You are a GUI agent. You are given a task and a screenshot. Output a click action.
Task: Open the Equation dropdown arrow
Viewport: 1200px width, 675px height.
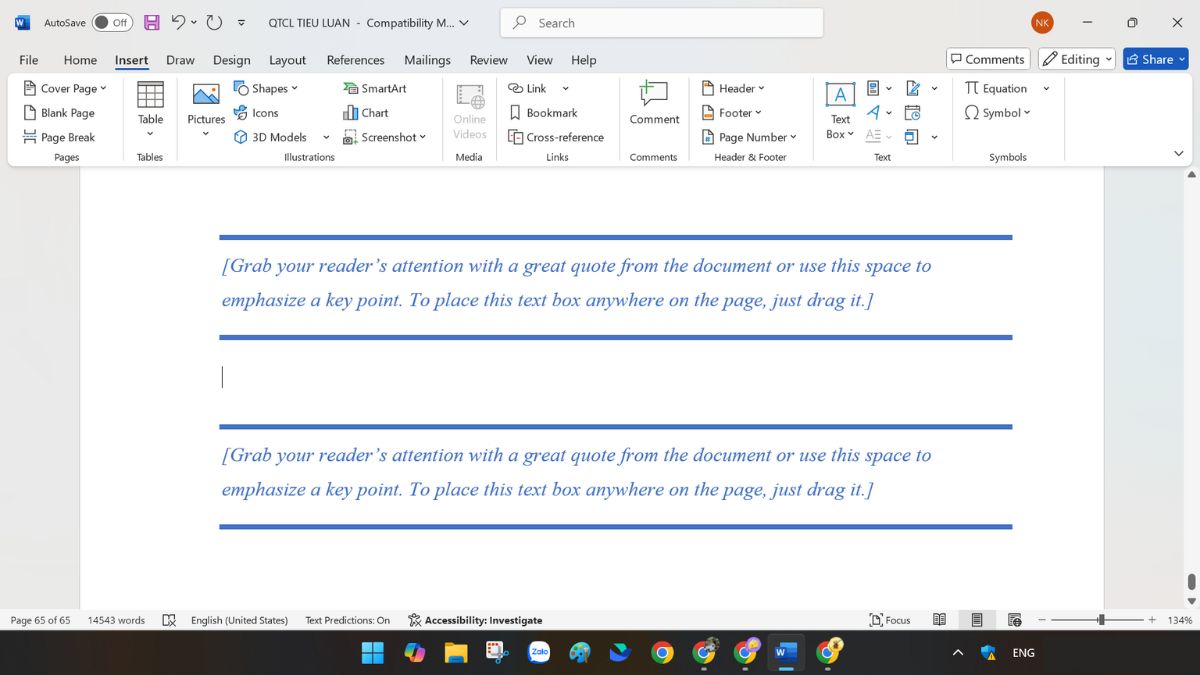coord(1046,88)
